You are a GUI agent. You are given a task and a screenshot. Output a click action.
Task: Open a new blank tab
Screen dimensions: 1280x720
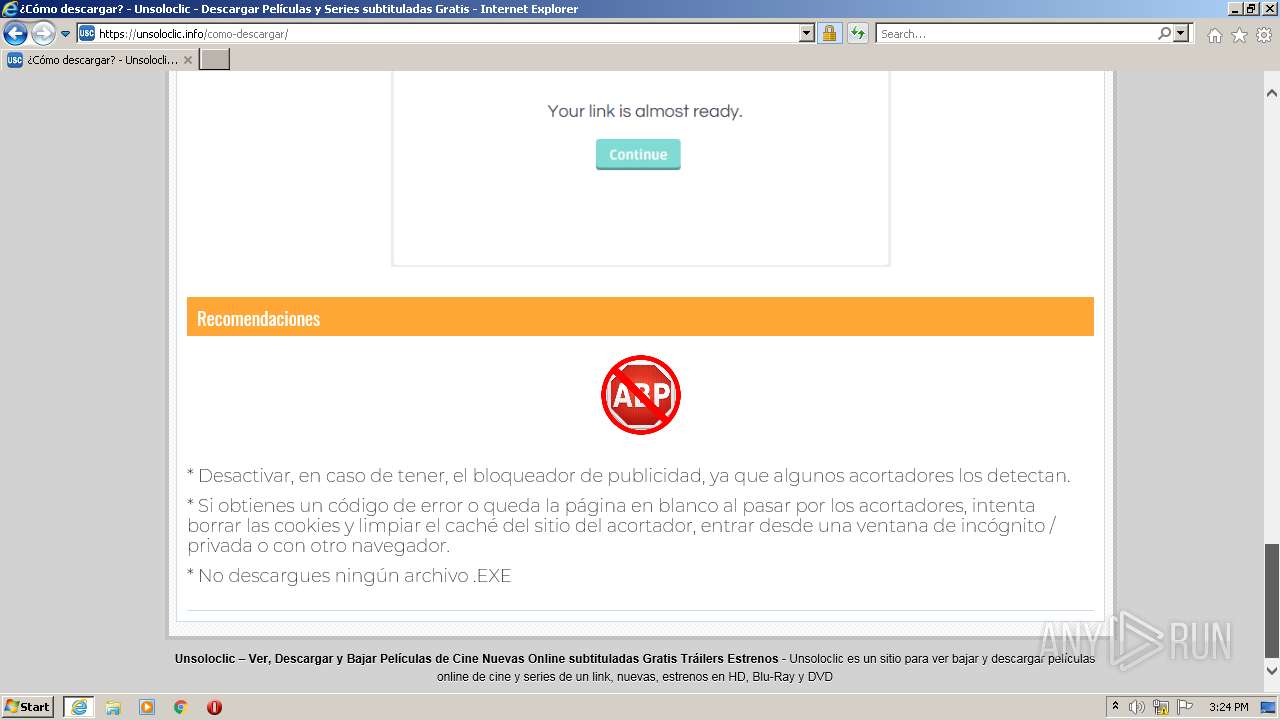tap(215, 60)
